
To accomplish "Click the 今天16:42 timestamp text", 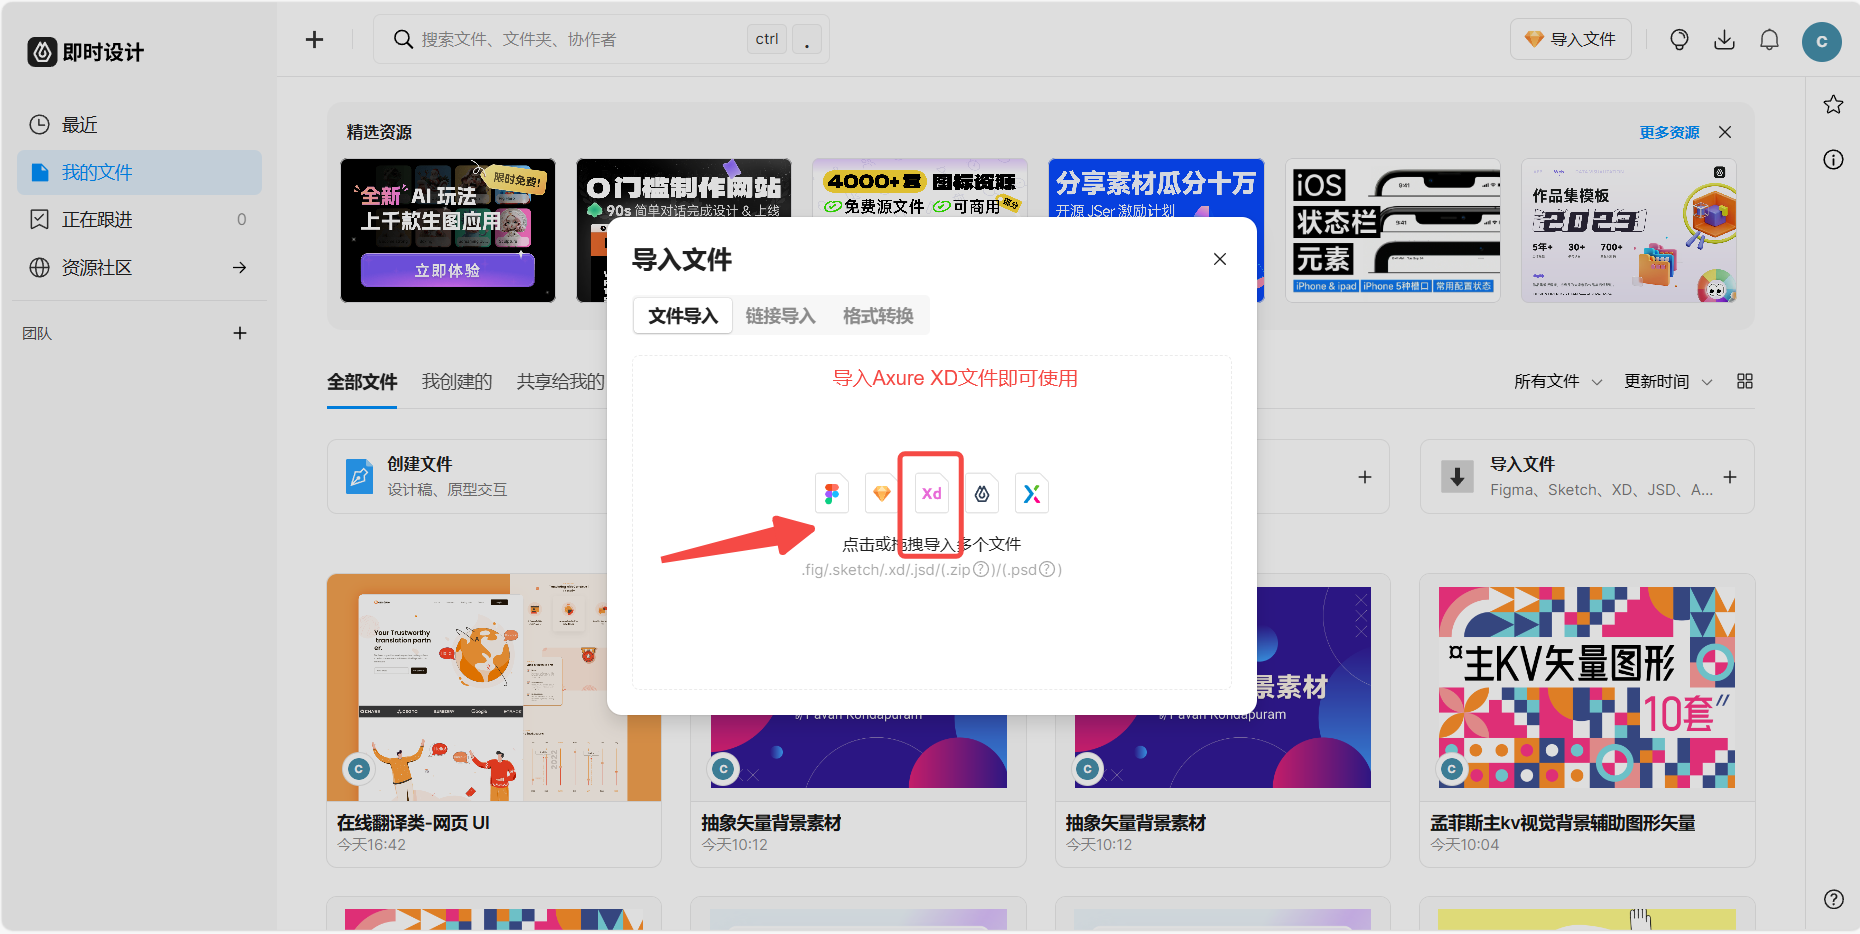I will (x=372, y=845).
